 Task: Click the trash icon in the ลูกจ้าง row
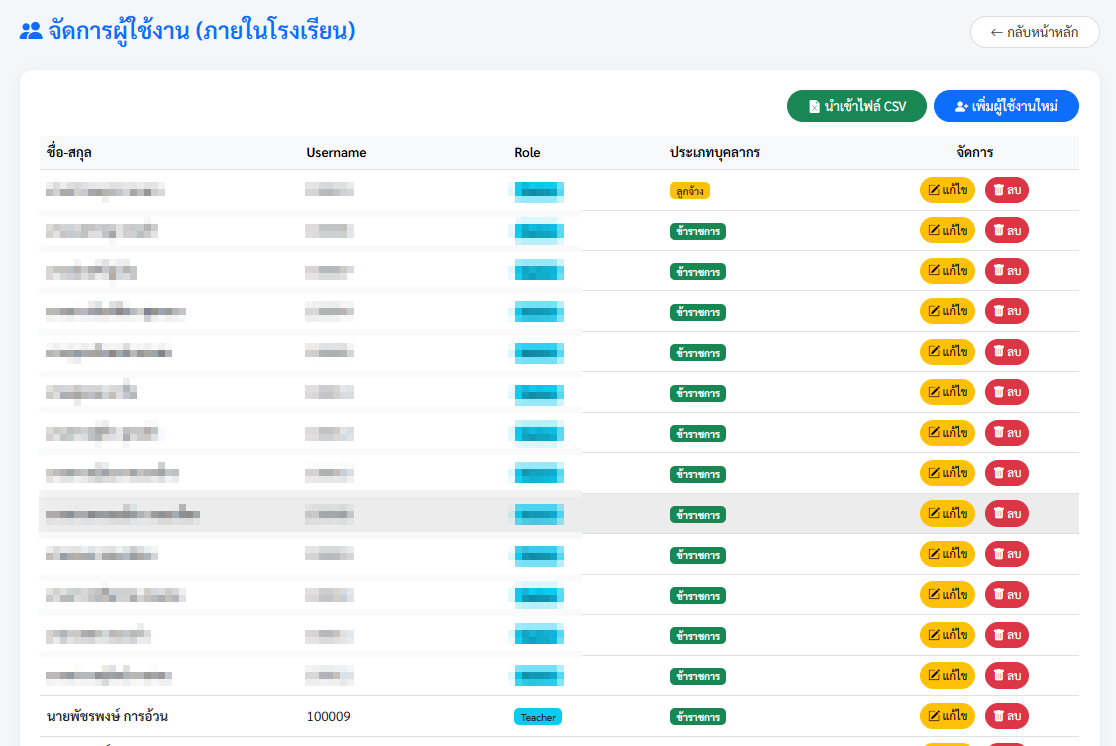coord(998,190)
